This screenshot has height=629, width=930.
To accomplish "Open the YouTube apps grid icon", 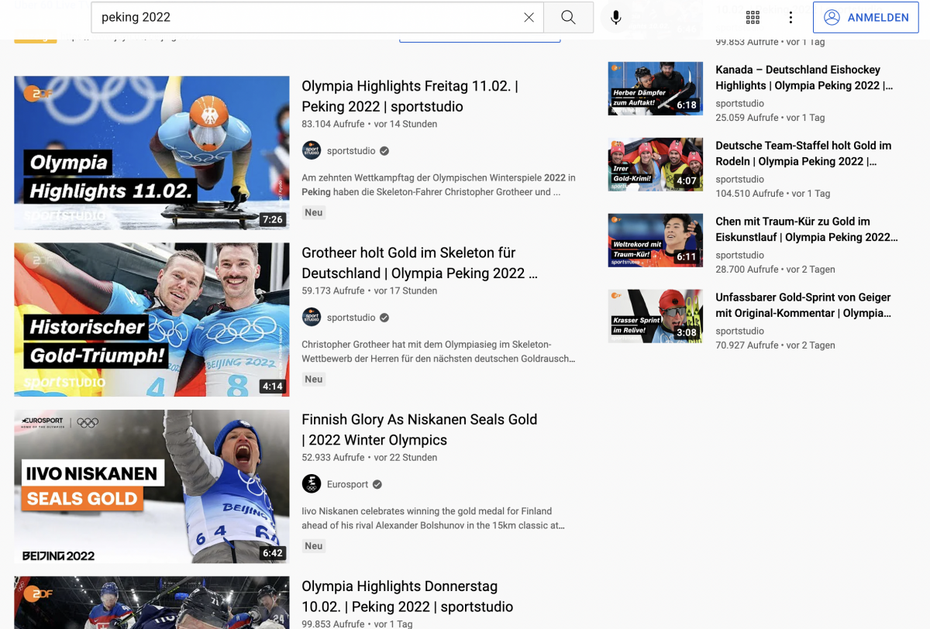I will click(753, 18).
